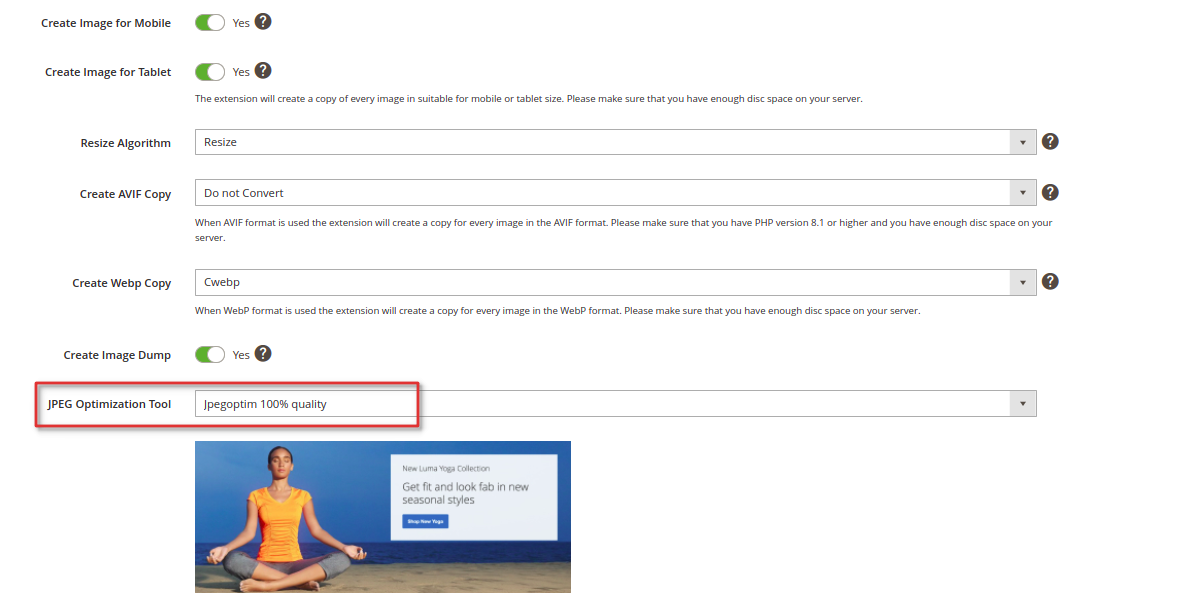Open the Create Webp Copy dropdown
This screenshot has width=1195, height=610.
pyautogui.click(x=615, y=282)
